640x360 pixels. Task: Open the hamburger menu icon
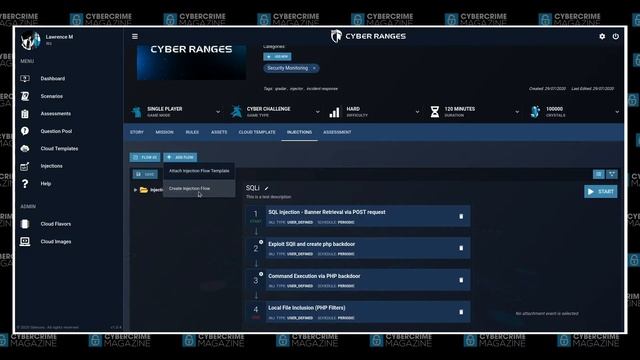[135, 36]
